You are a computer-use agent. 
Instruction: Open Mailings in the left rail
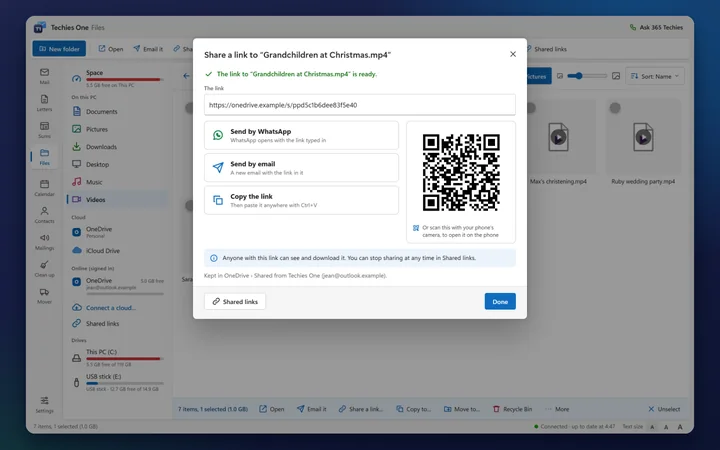click(45, 242)
